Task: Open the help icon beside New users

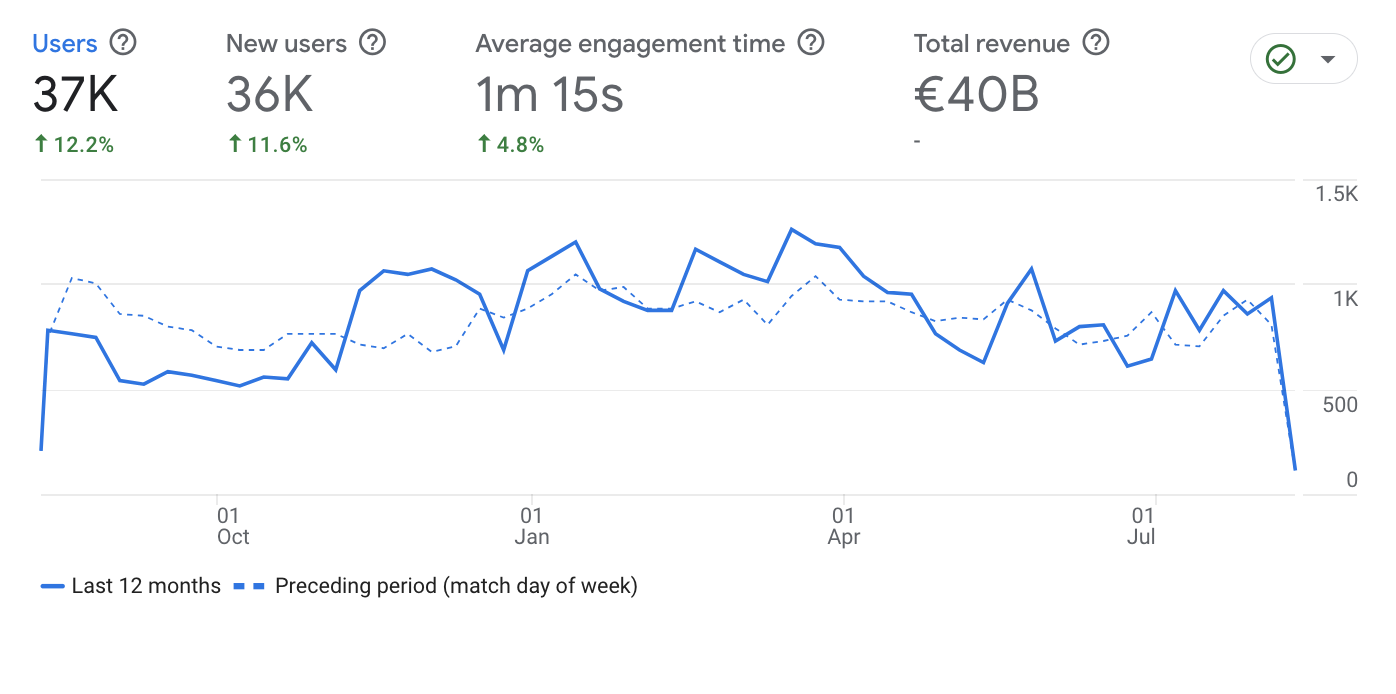Action: click(372, 43)
